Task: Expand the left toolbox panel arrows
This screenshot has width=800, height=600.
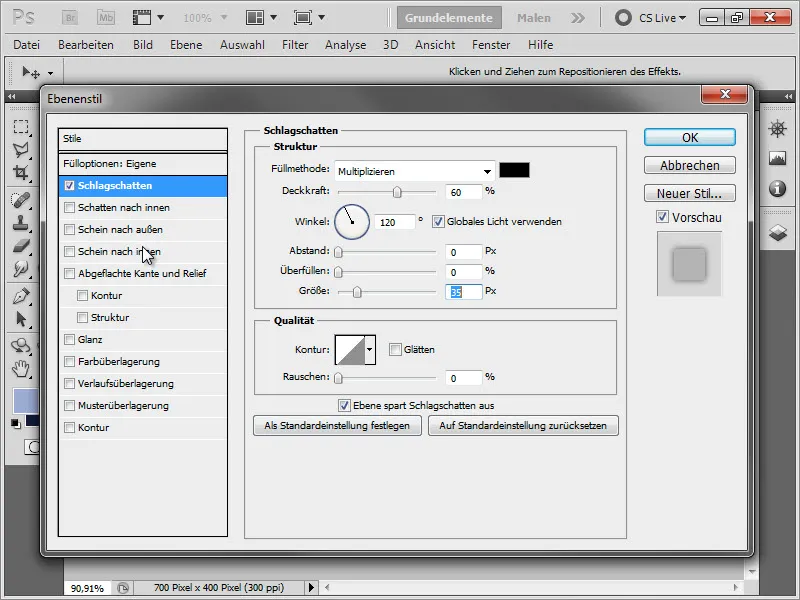Action: 11,96
